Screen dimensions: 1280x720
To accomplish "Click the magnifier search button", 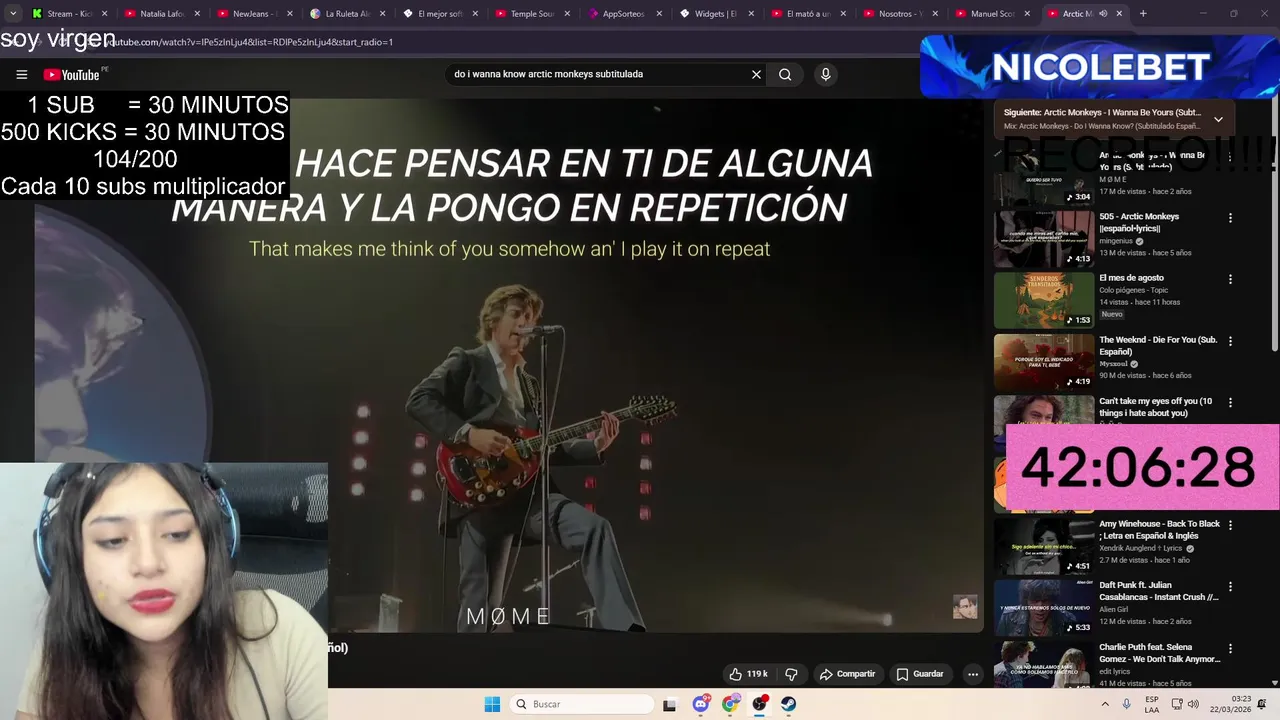I will [x=785, y=74].
